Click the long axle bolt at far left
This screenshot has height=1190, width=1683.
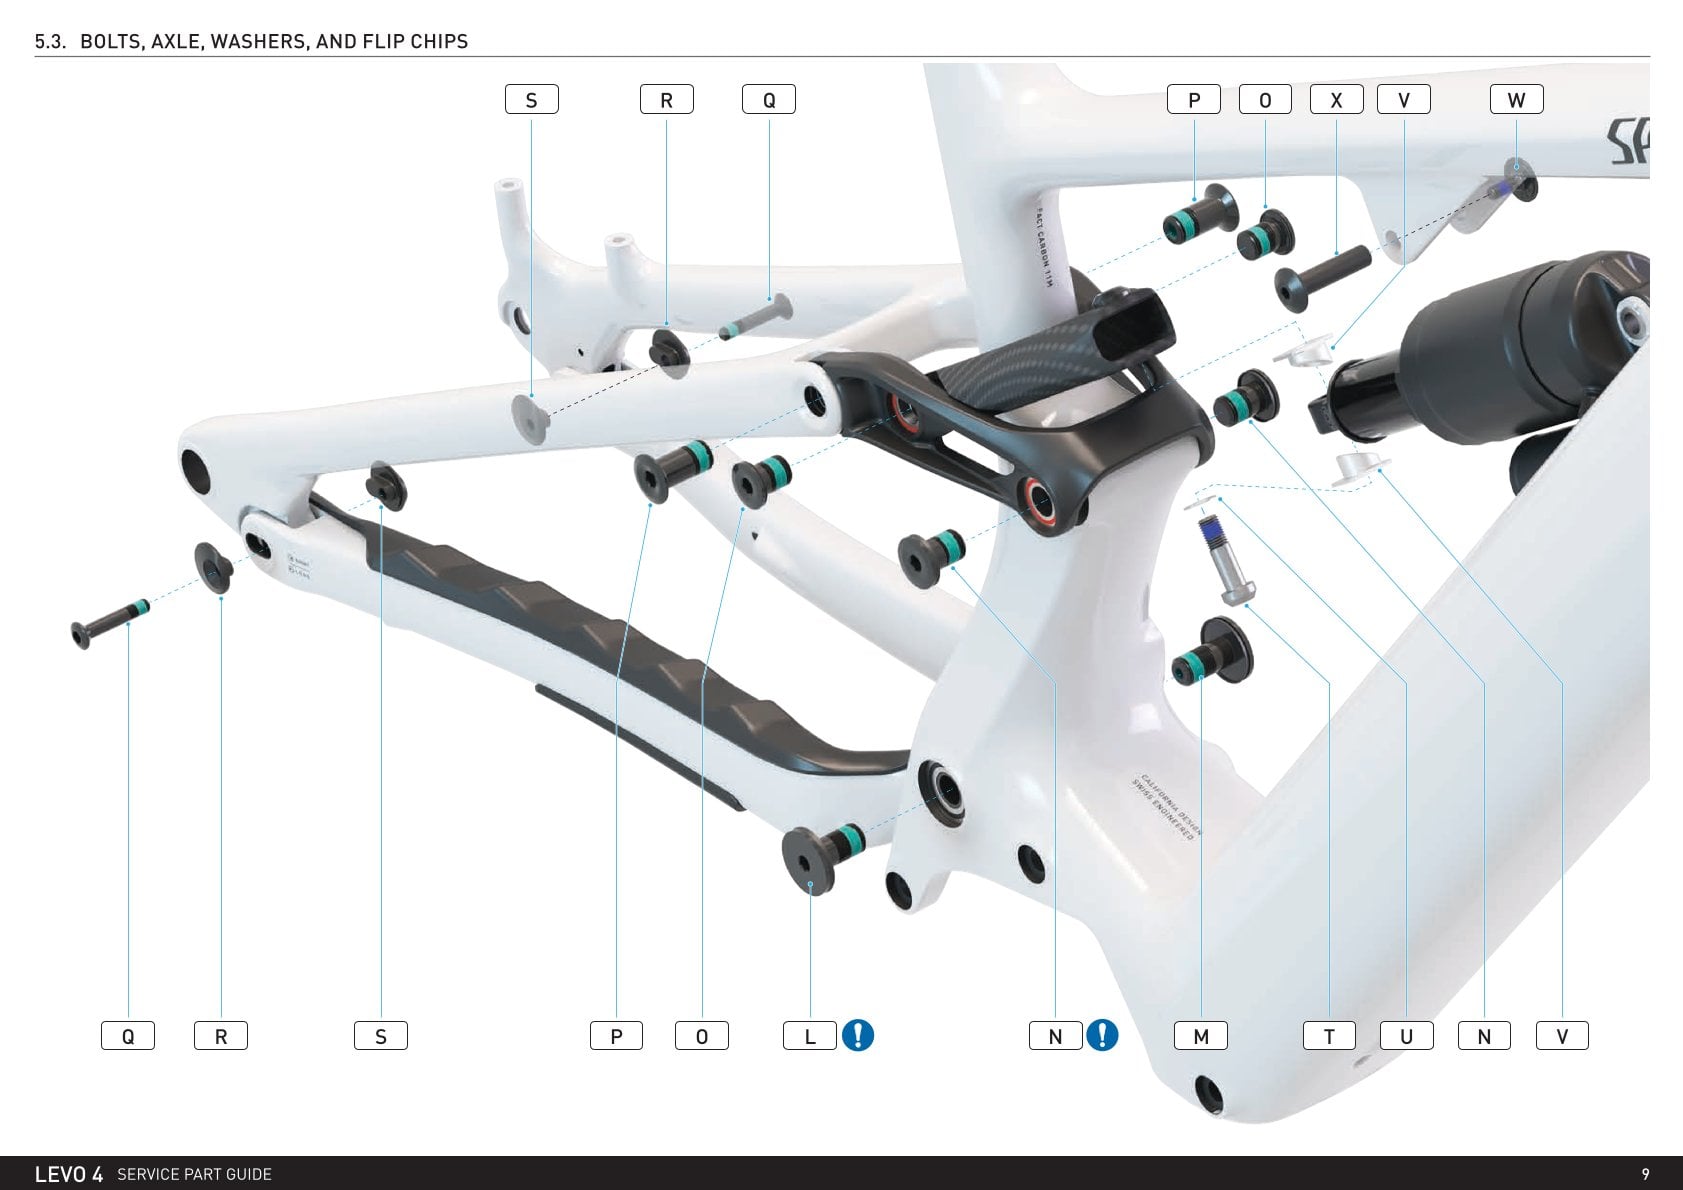tap(110, 623)
